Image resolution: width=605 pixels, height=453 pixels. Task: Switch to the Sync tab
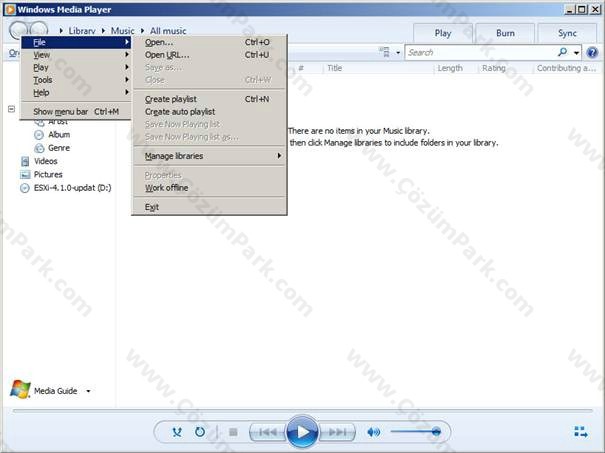coord(567,33)
